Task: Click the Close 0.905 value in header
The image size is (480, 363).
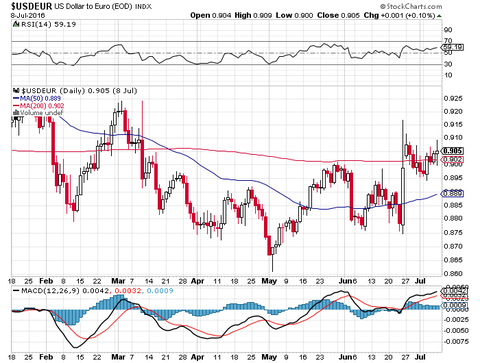Action: 338,15
